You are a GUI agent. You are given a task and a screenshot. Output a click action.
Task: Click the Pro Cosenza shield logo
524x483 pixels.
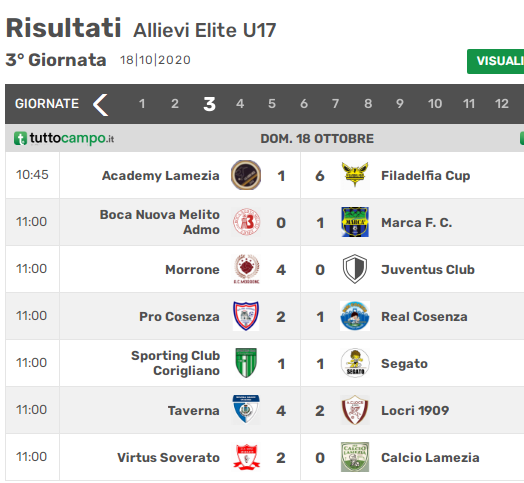pos(246,316)
